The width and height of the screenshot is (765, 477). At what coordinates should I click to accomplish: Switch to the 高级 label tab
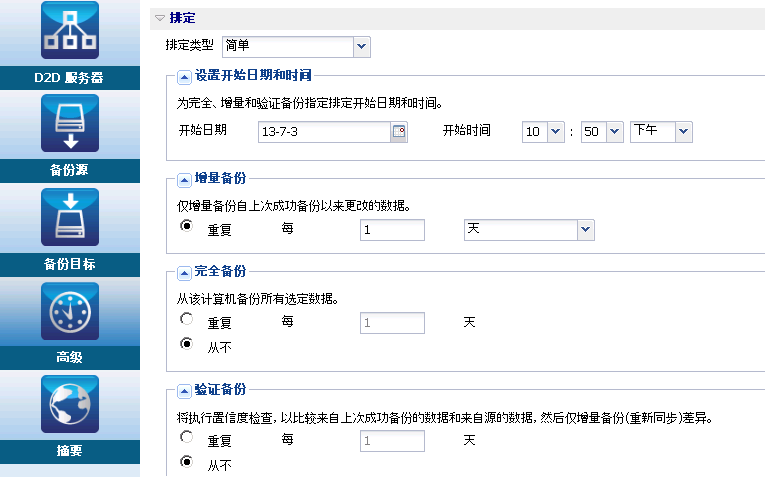click(x=70, y=358)
